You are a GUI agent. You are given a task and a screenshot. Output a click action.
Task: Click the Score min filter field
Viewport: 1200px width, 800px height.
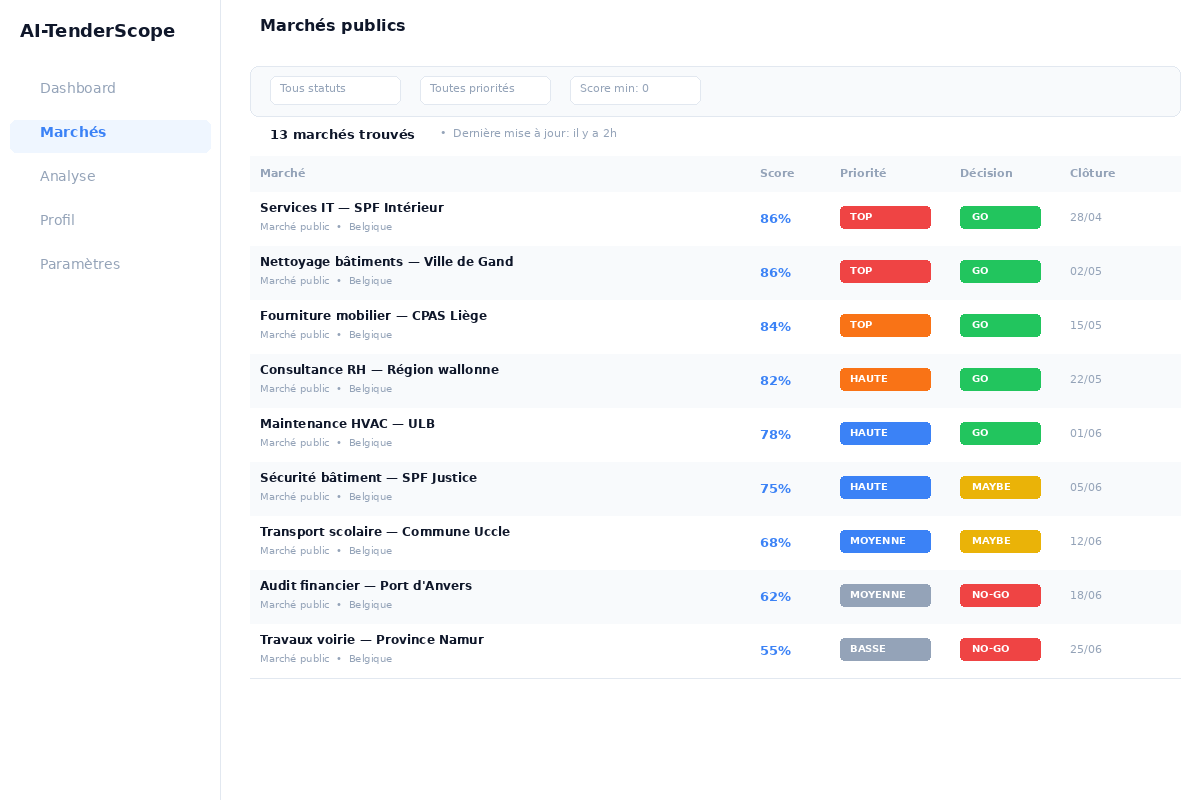(635, 90)
